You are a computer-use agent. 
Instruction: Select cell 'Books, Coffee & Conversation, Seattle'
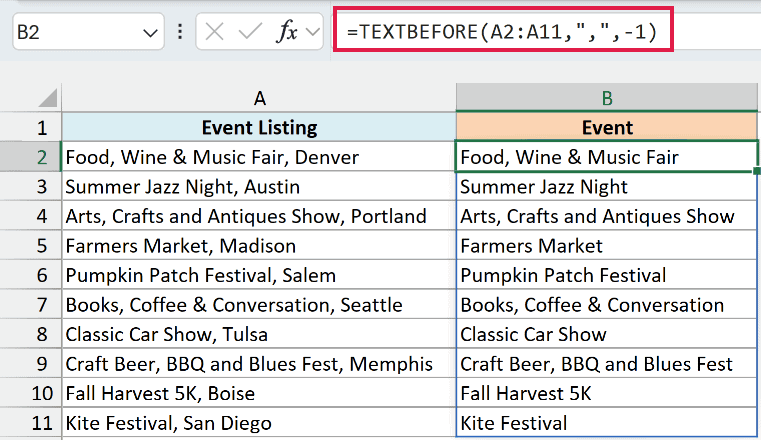click(x=259, y=305)
